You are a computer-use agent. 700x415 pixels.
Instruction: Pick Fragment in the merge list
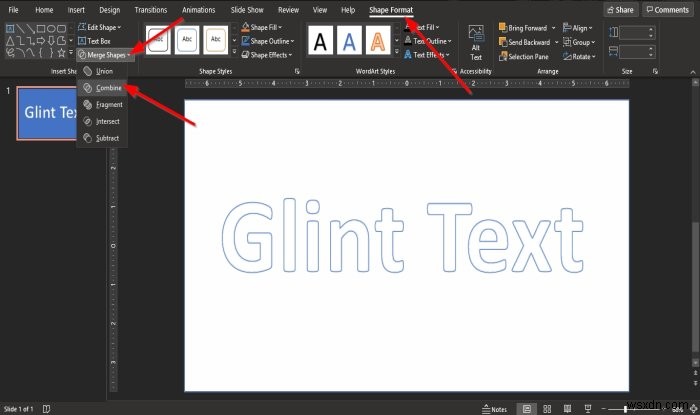pyautogui.click(x=102, y=105)
